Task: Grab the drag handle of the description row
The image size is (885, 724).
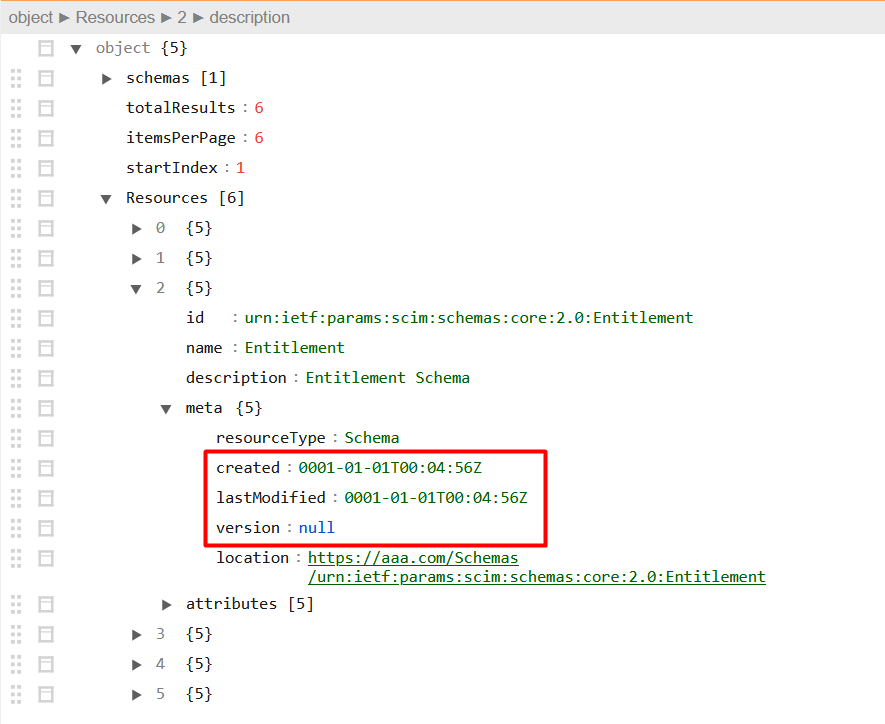Action: (16, 379)
